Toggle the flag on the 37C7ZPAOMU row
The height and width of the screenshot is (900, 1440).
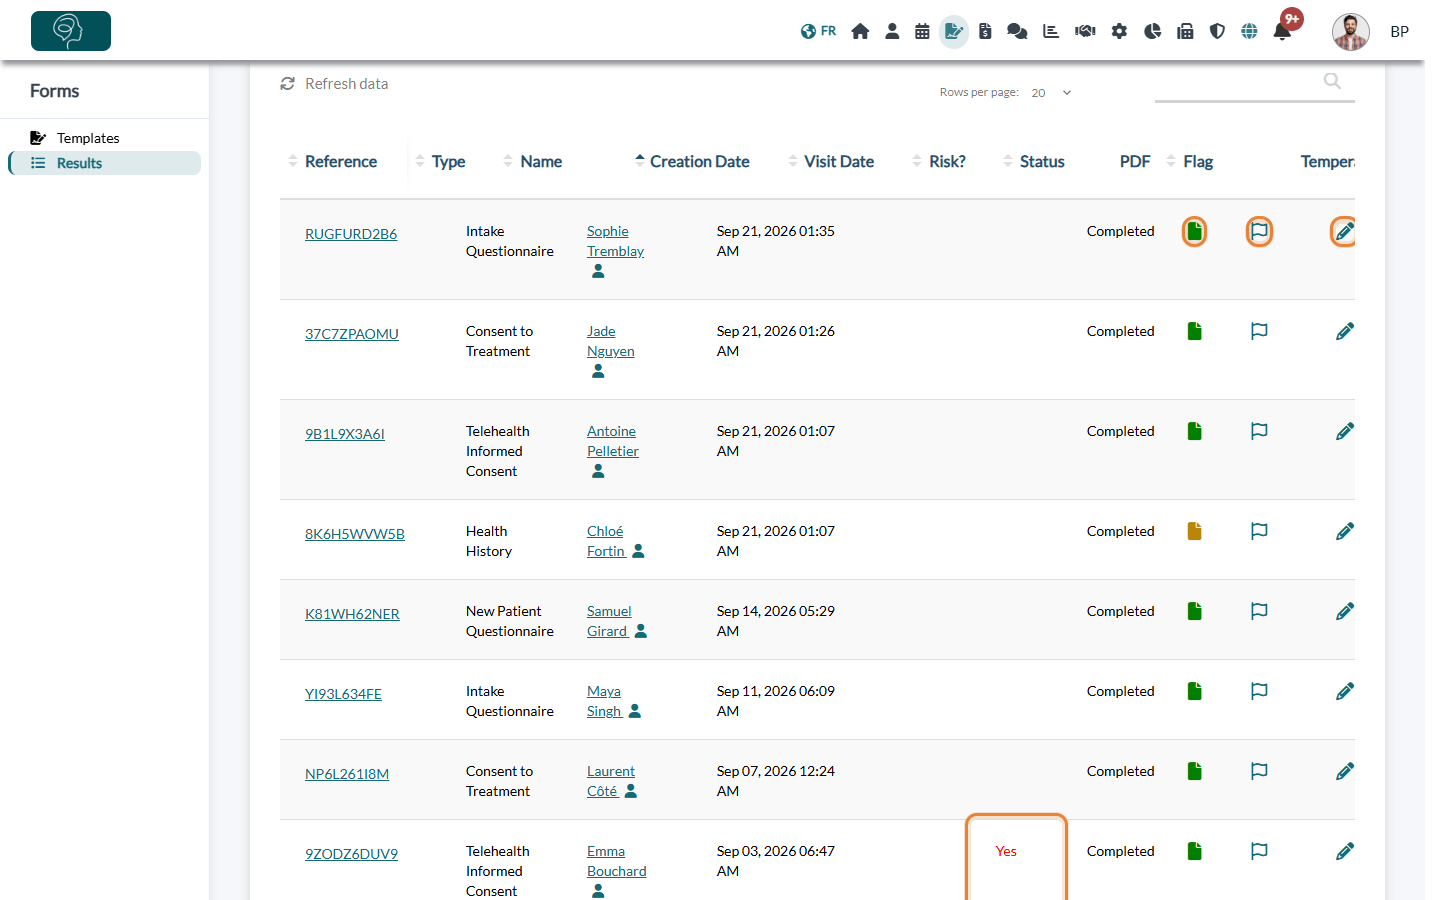click(x=1259, y=331)
